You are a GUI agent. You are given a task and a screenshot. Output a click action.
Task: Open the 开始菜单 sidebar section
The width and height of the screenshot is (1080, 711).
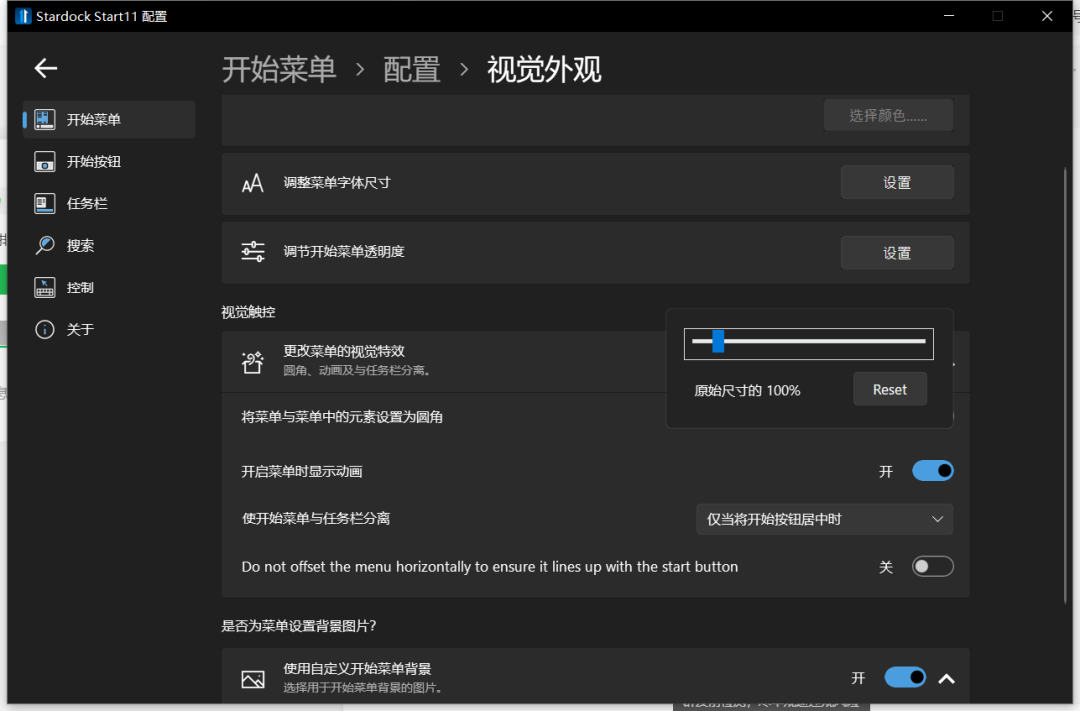[109, 119]
